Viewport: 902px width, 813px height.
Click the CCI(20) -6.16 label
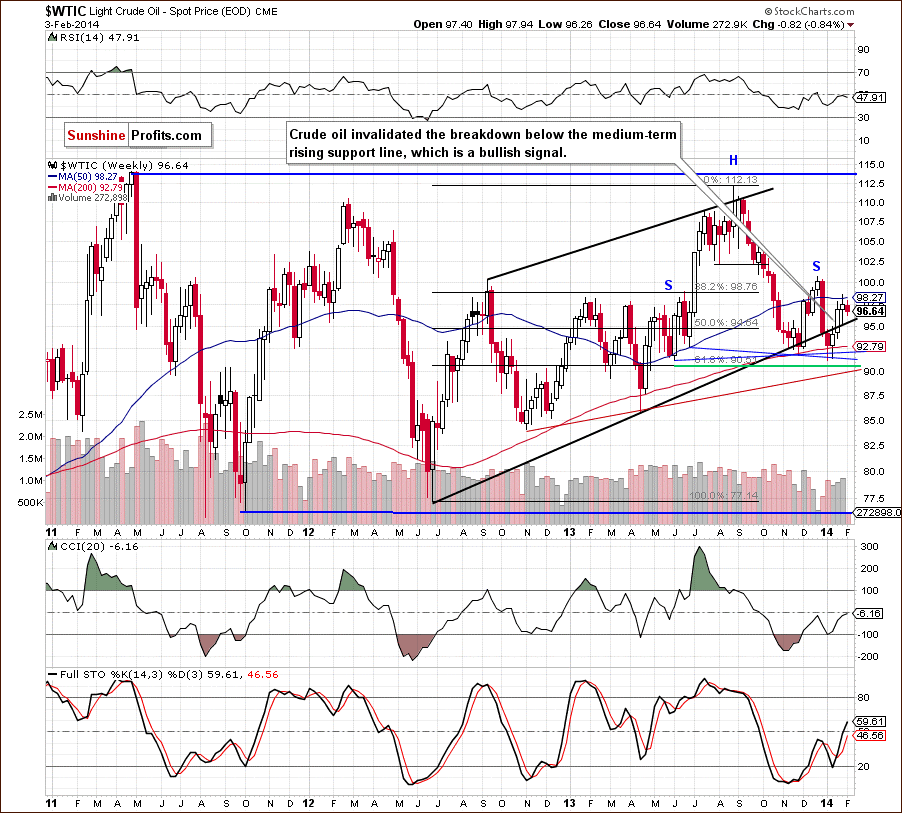tap(100, 547)
